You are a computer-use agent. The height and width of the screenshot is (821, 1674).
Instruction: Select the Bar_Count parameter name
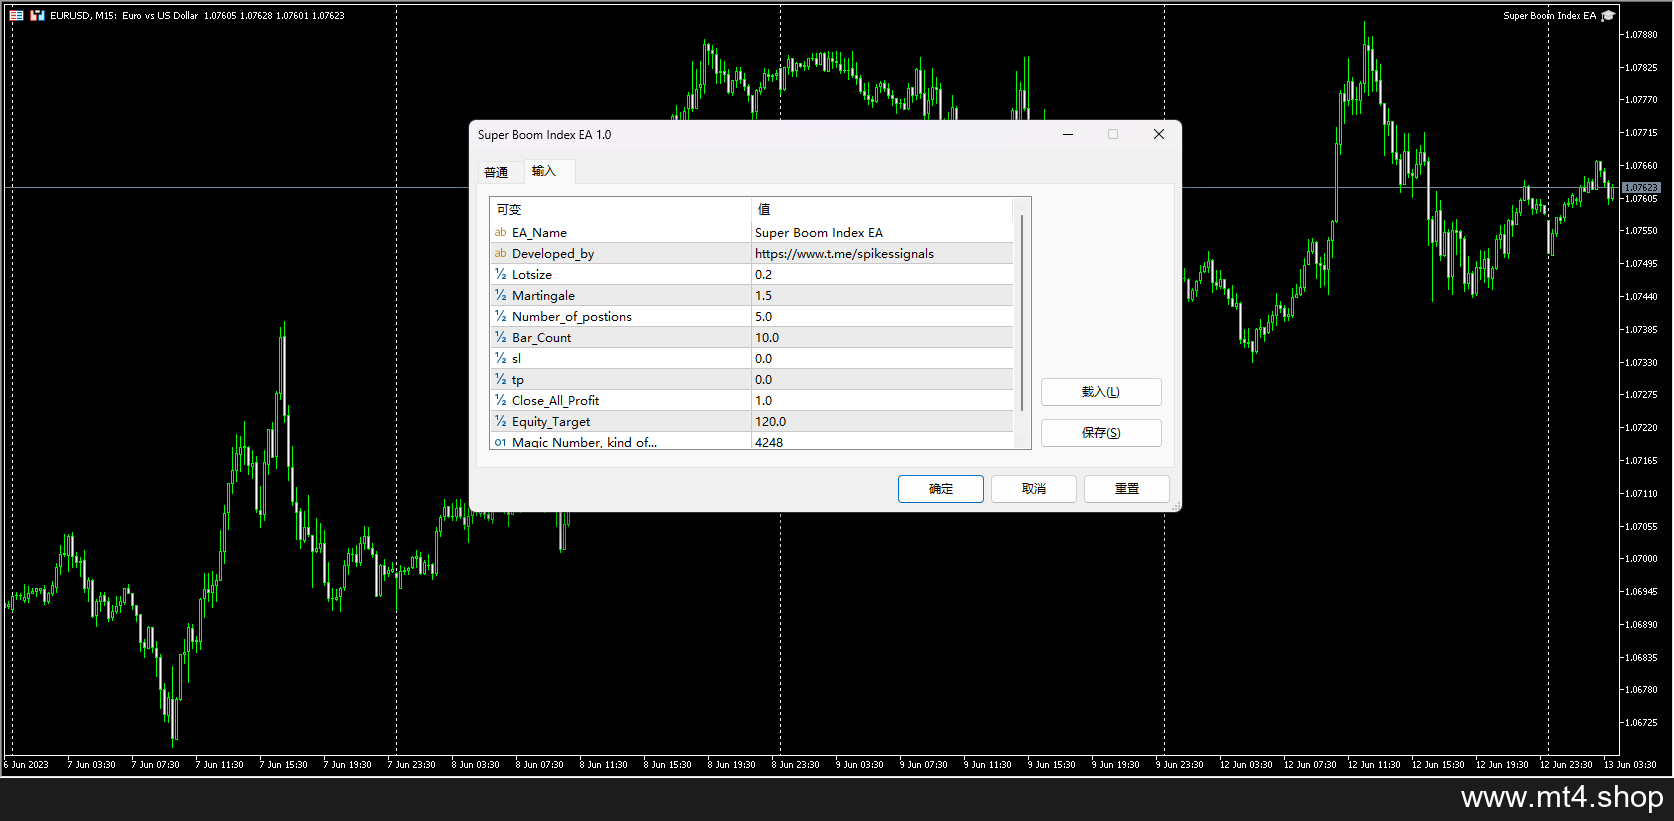[x=541, y=338]
